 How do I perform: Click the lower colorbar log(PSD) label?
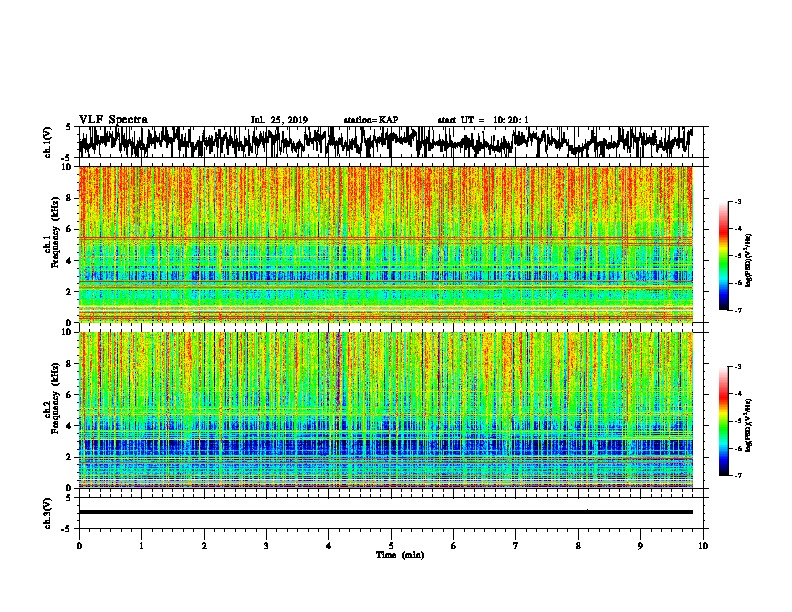(748, 425)
